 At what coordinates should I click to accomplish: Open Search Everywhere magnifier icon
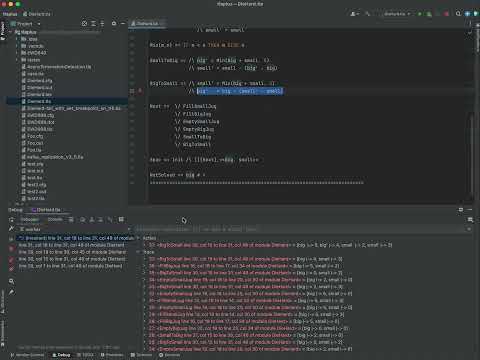458,14
